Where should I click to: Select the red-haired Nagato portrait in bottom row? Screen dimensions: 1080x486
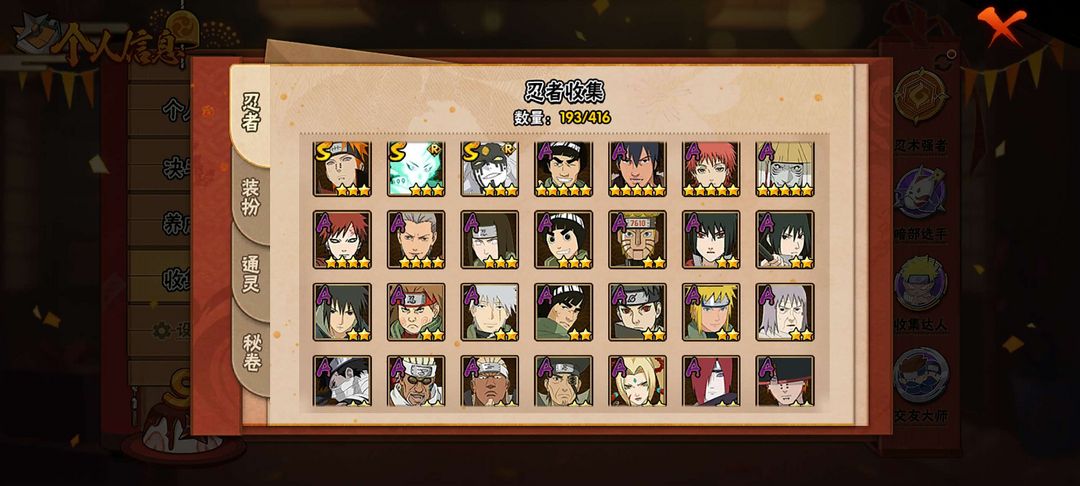point(712,381)
